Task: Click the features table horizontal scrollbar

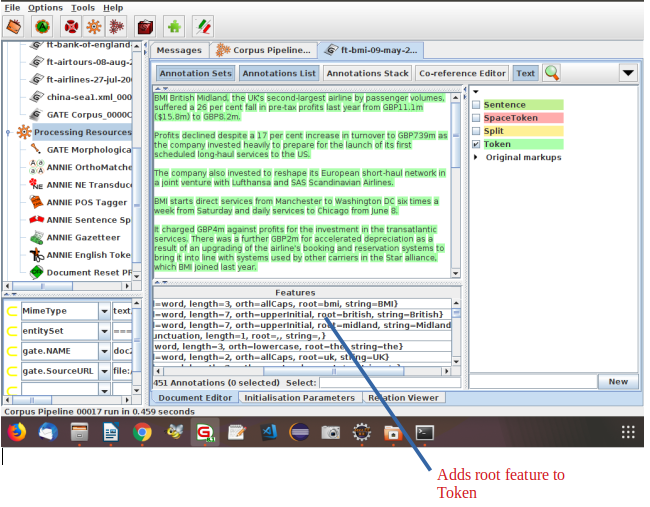Action: pyautogui.click(x=303, y=371)
